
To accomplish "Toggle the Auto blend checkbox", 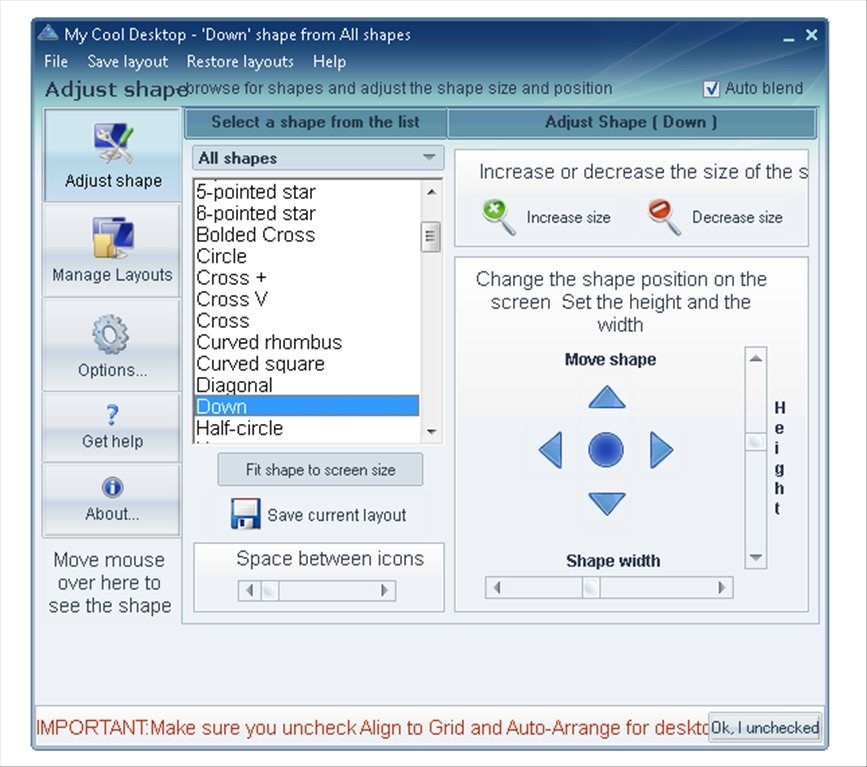I will pos(711,88).
